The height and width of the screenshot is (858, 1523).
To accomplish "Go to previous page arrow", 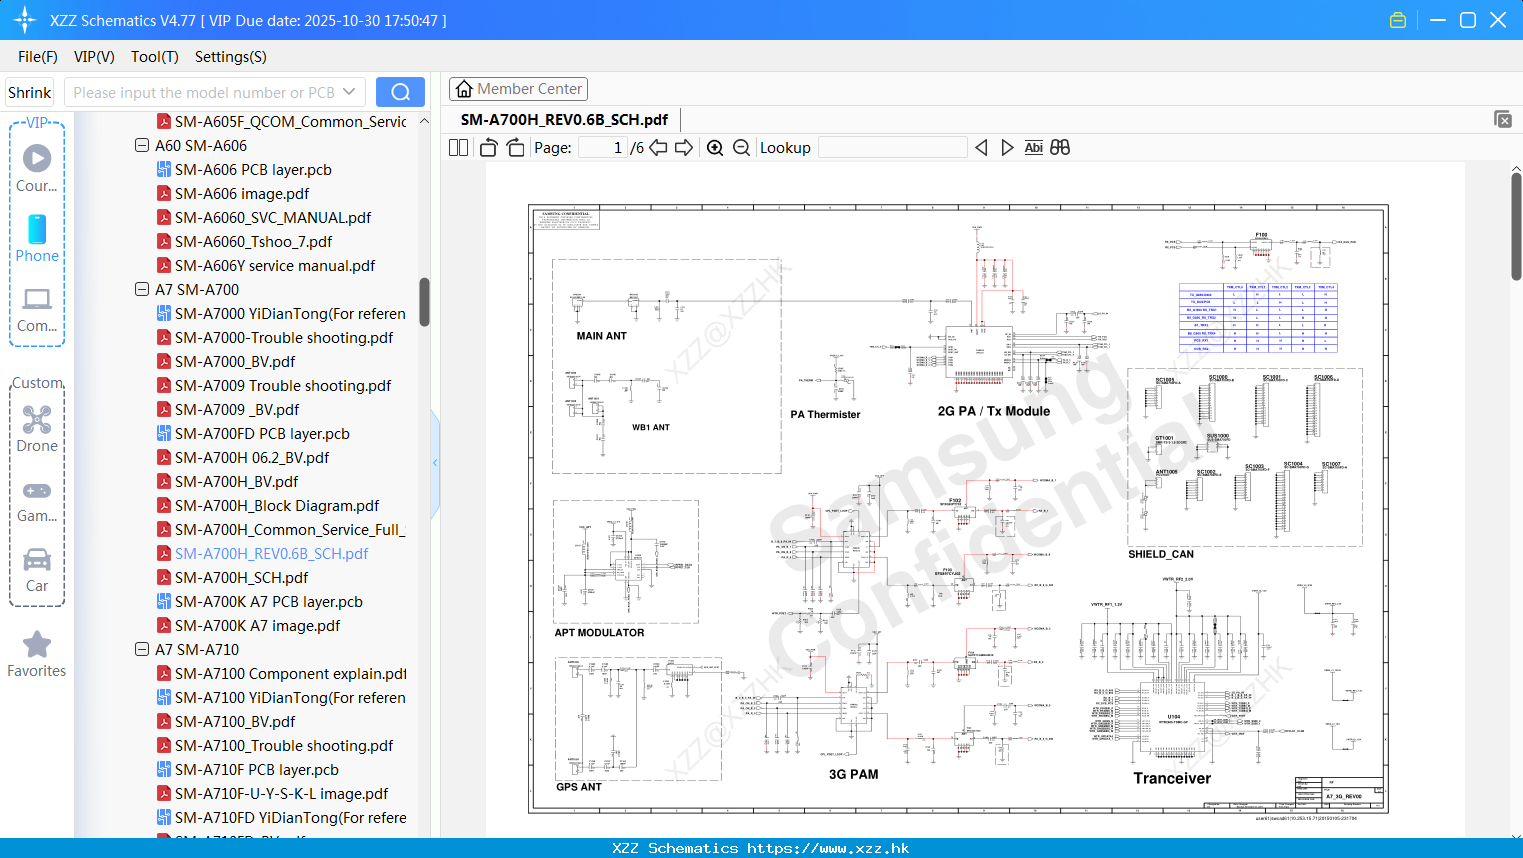I will pyautogui.click(x=658, y=148).
